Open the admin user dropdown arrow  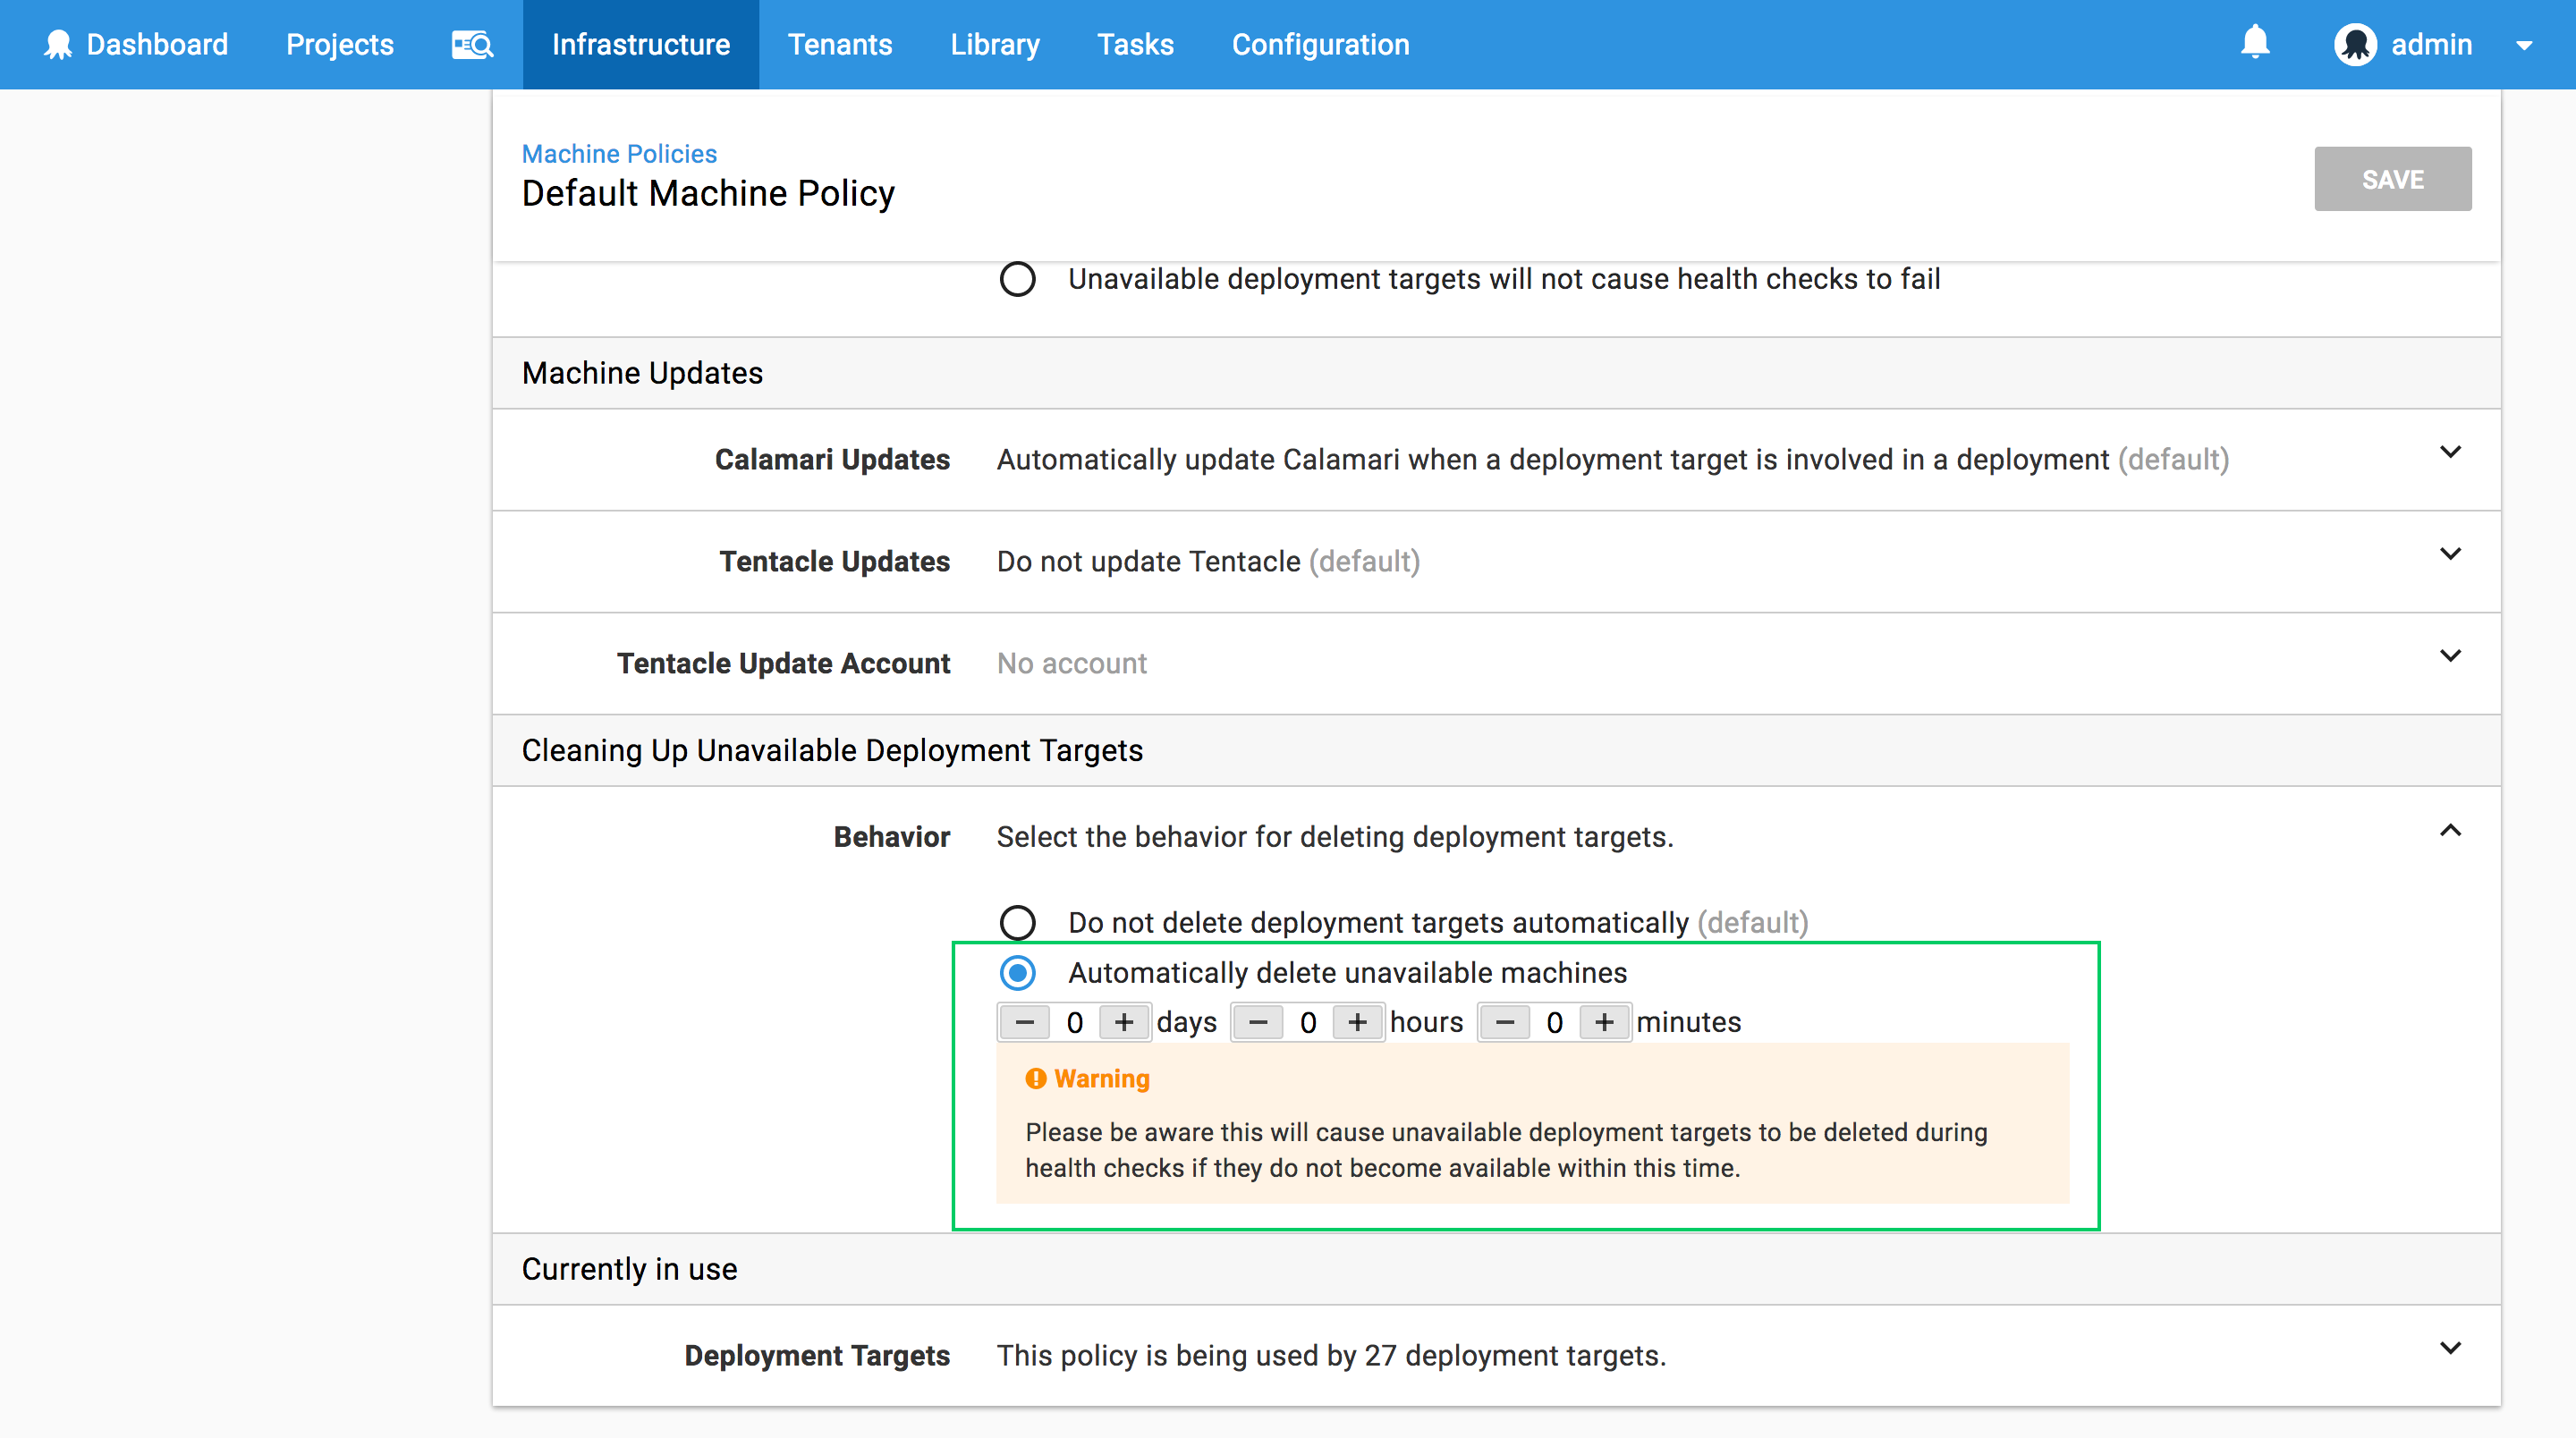[x=2524, y=45]
